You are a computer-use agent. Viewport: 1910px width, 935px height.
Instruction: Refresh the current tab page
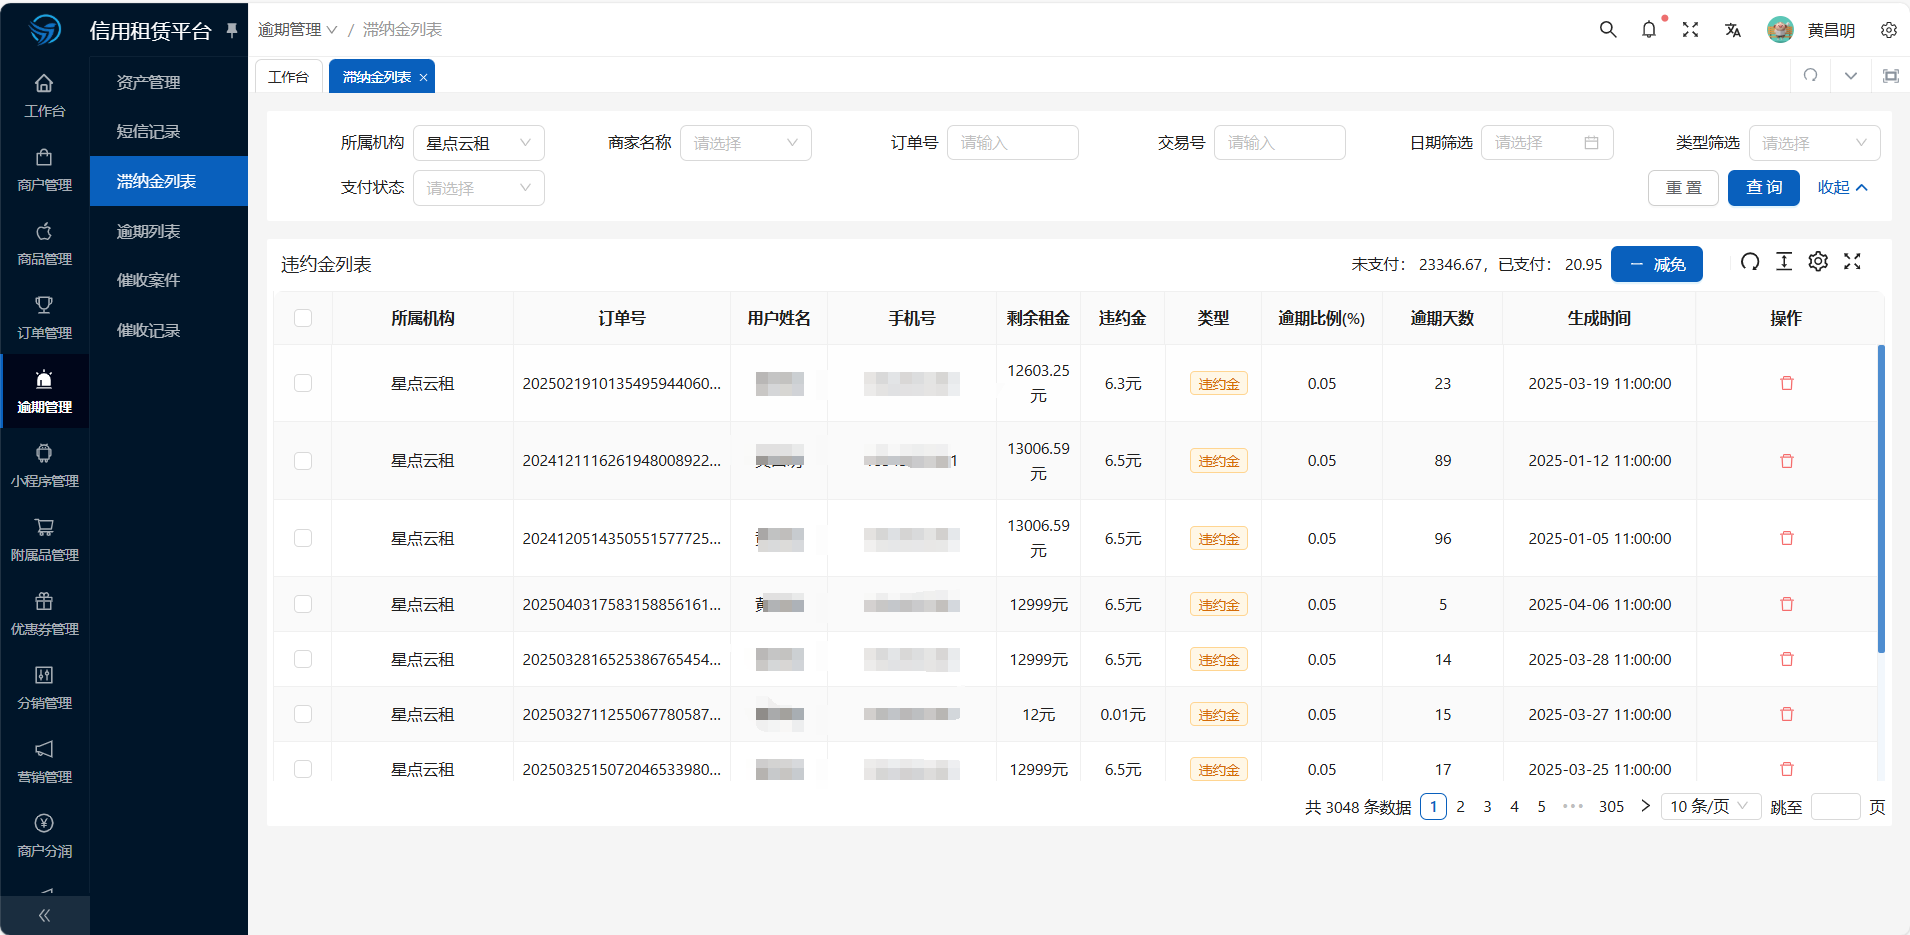click(x=1810, y=76)
